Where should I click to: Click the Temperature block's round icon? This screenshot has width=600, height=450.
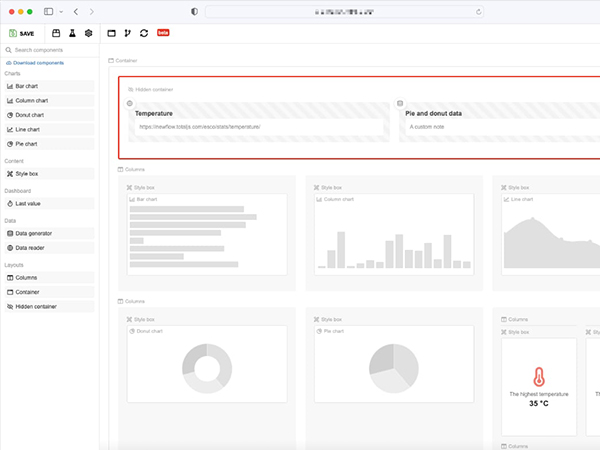(130, 103)
